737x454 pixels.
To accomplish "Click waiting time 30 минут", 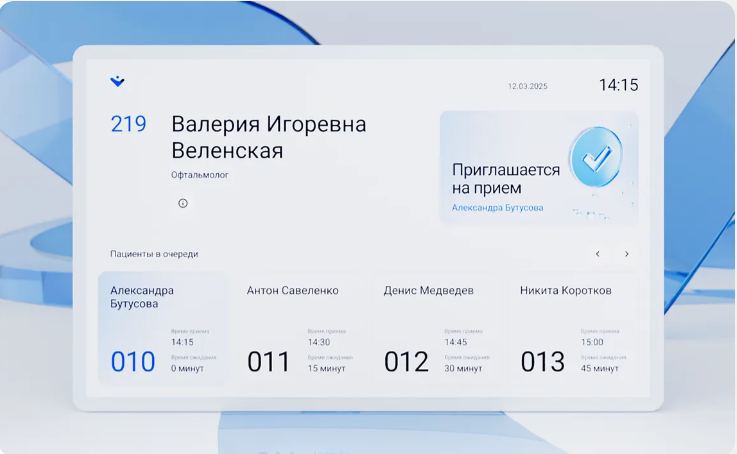I will pos(463,368).
